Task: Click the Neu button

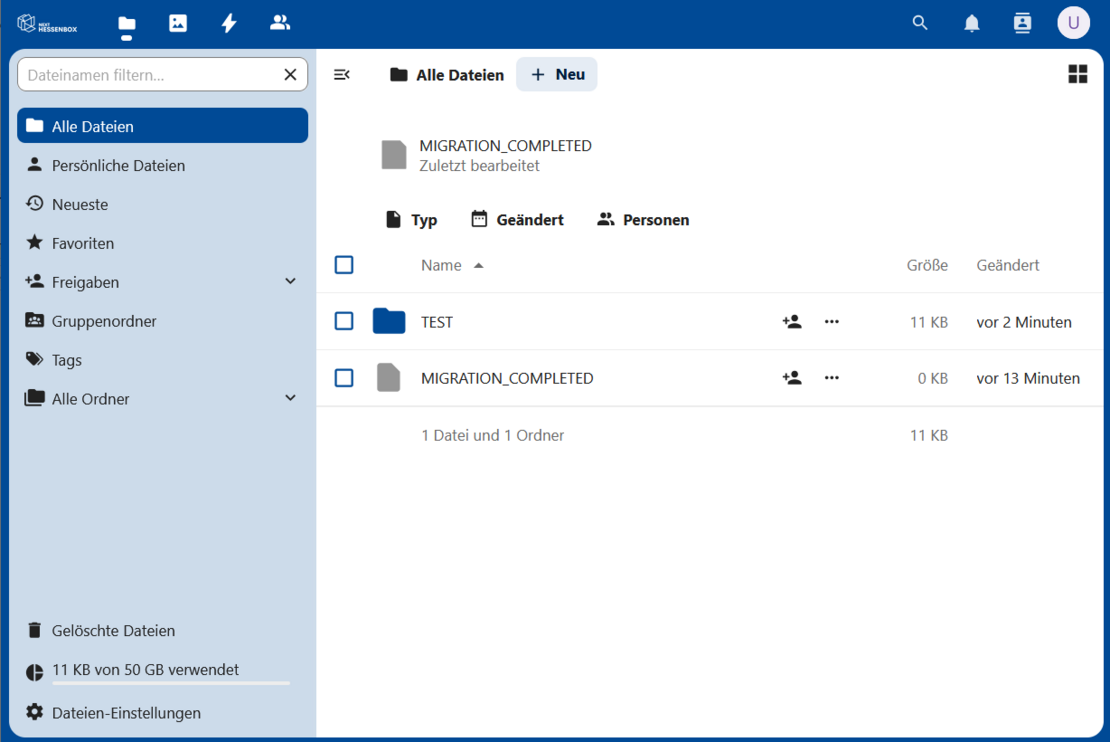Action: [x=557, y=75]
